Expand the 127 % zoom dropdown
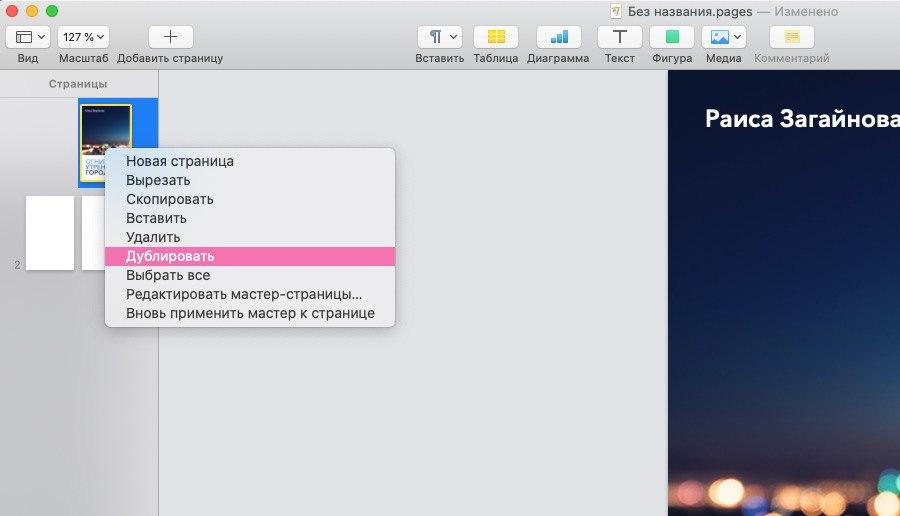This screenshot has width=900, height=516. coord(83,37)
